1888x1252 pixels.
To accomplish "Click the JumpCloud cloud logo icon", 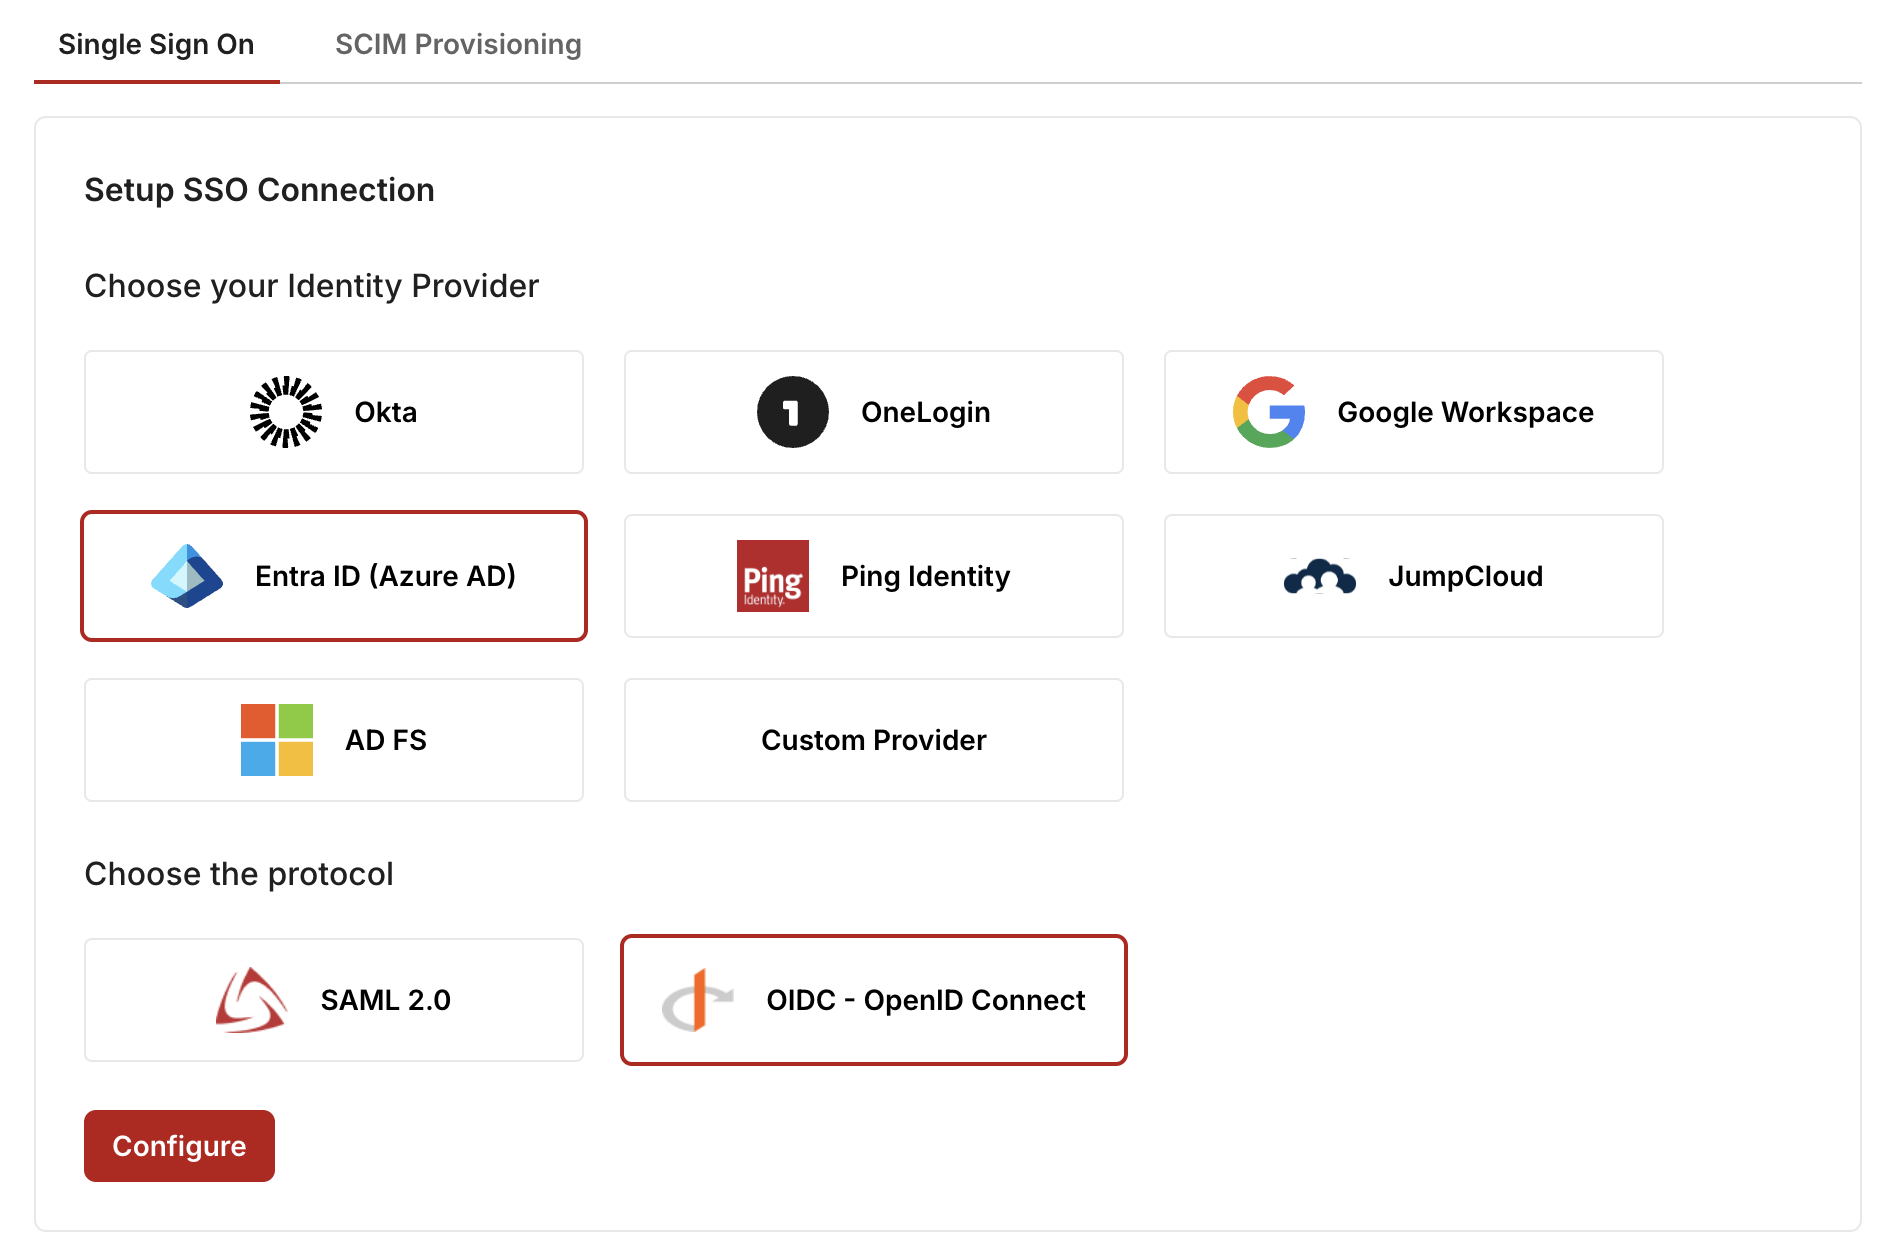I will (x=1320, y=576).
